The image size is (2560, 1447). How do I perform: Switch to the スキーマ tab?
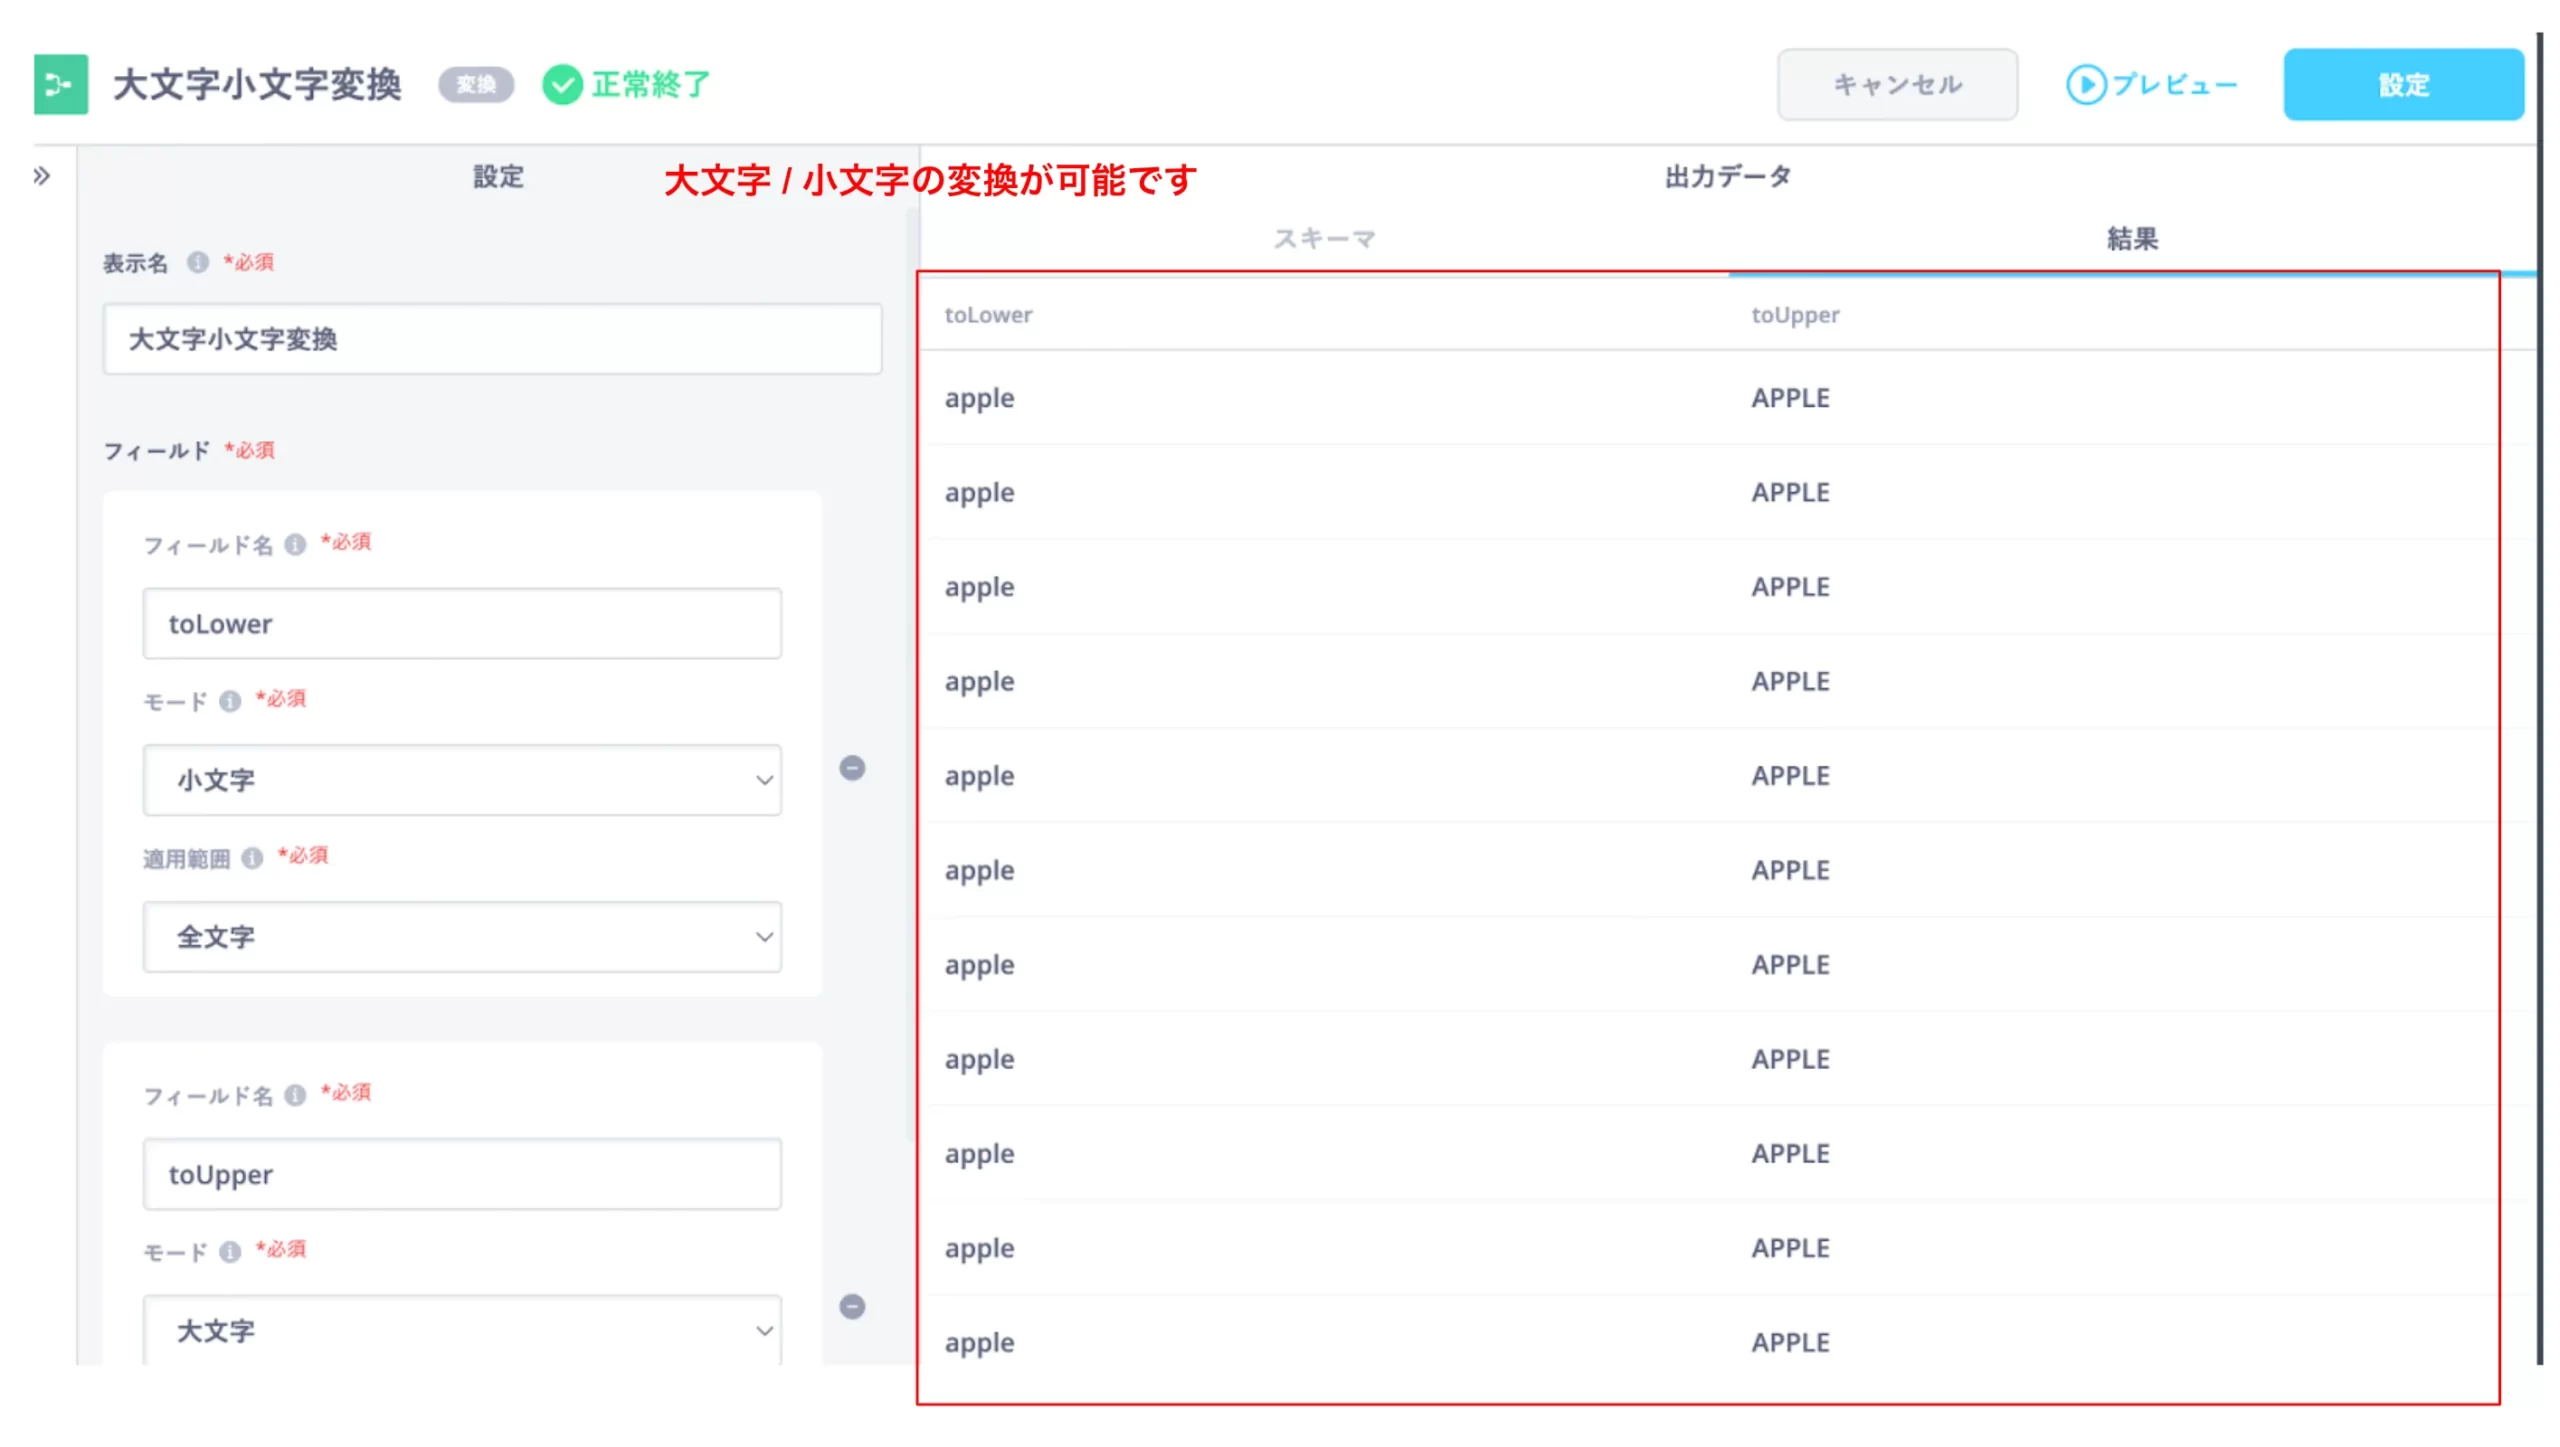(1324, 239)
